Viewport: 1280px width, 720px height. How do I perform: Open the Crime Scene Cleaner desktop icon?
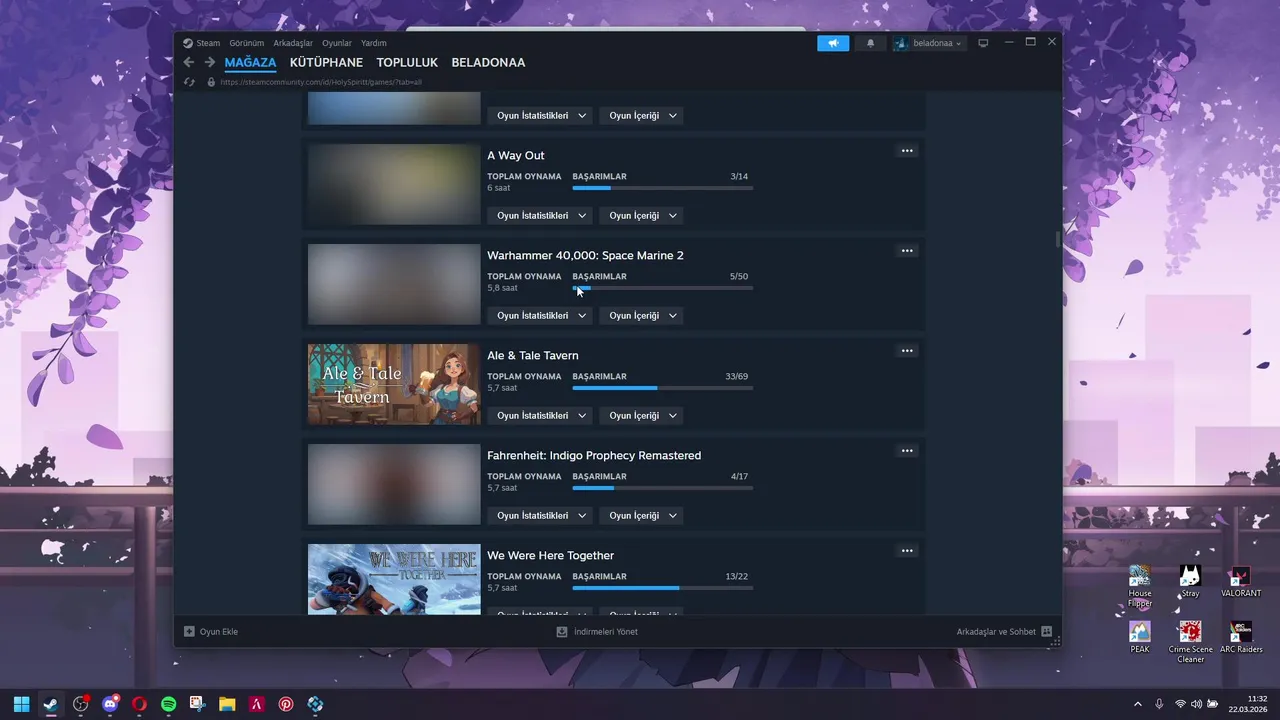pyautogui.click(x=1190, y=642)
